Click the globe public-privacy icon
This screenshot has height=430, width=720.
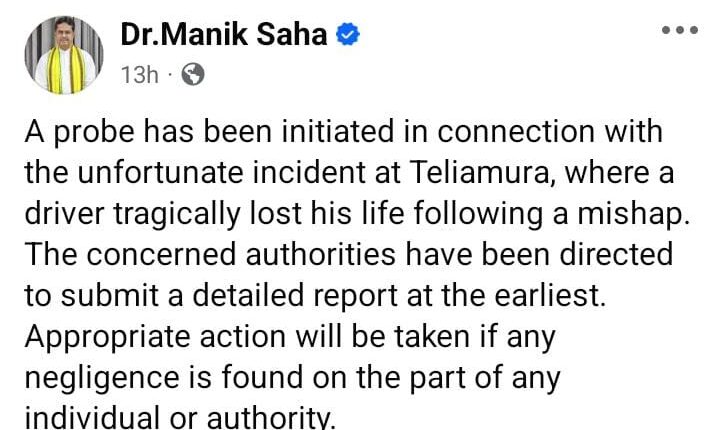point(194,74)
